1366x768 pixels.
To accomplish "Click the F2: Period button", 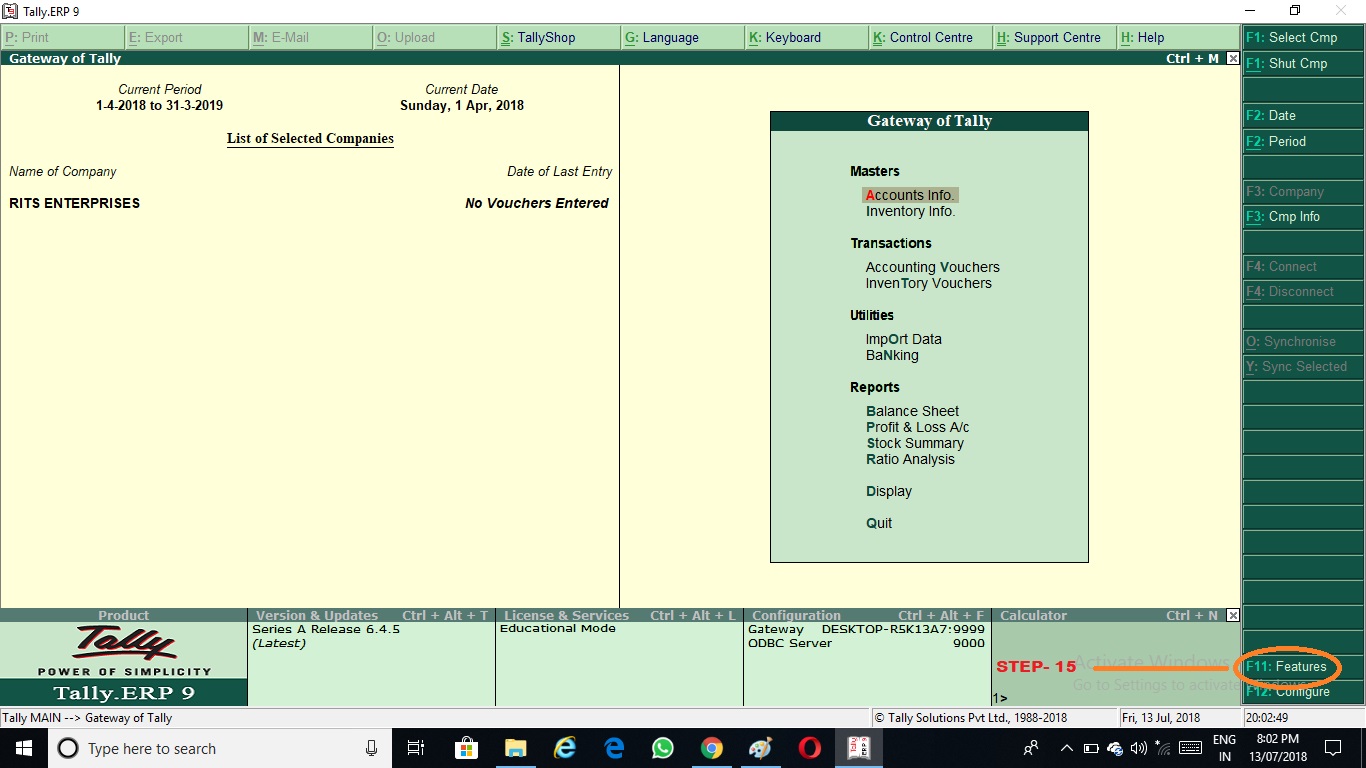I will (1303, 141).
